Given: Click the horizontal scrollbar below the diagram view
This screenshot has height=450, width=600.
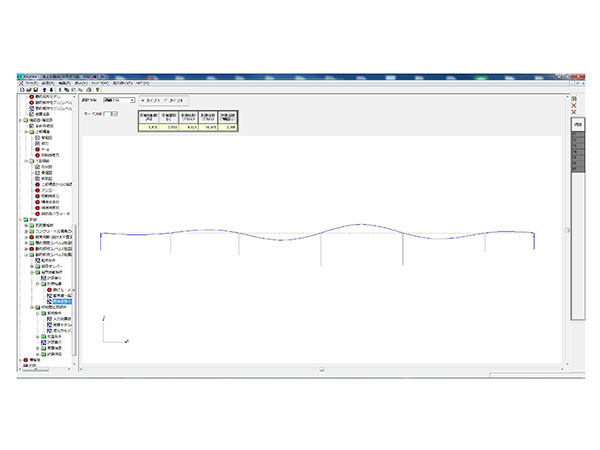Looking at the screenshot, I should pyautogui.click(x=322, y=370).
